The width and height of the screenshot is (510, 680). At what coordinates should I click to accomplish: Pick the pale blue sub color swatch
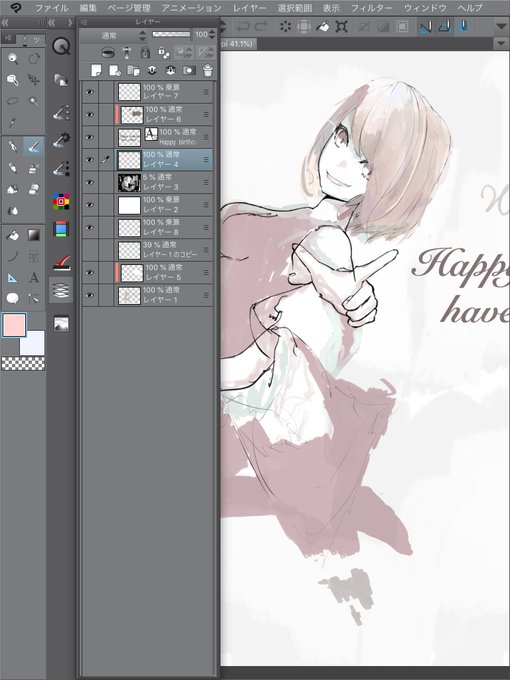pos(32,343)
